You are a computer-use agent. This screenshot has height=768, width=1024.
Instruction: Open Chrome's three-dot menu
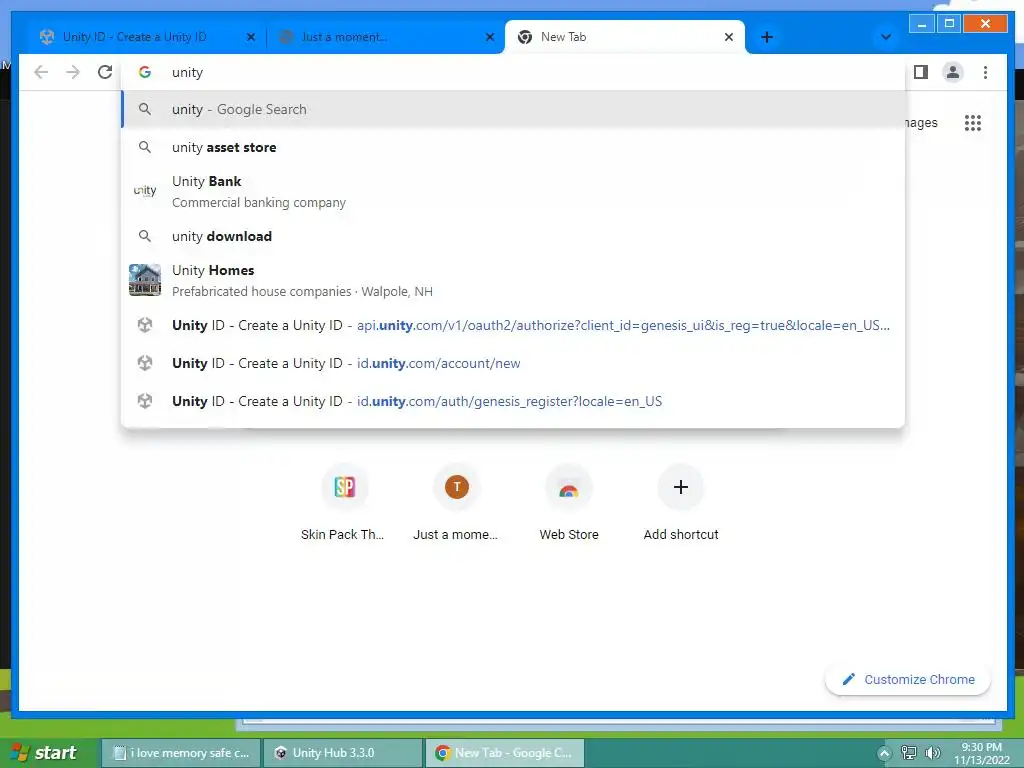[985, 72]
